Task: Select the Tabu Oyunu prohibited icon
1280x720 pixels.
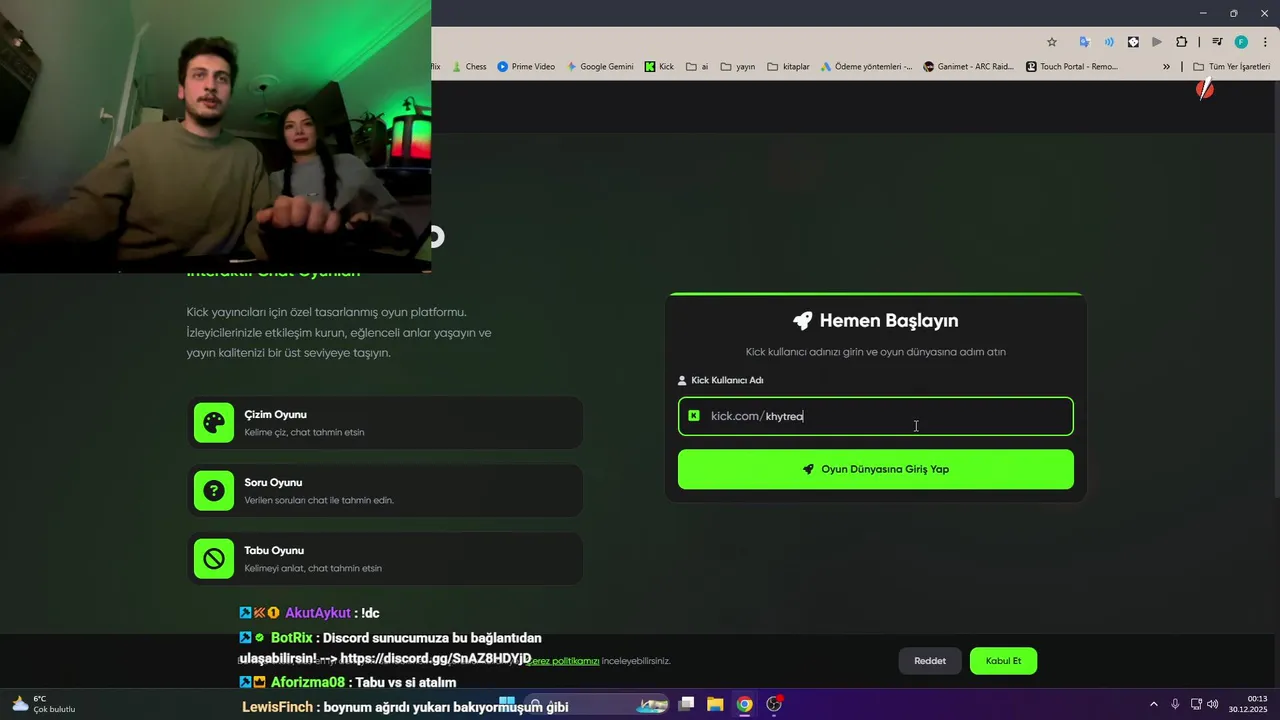Action: click(x=214, y=559)
